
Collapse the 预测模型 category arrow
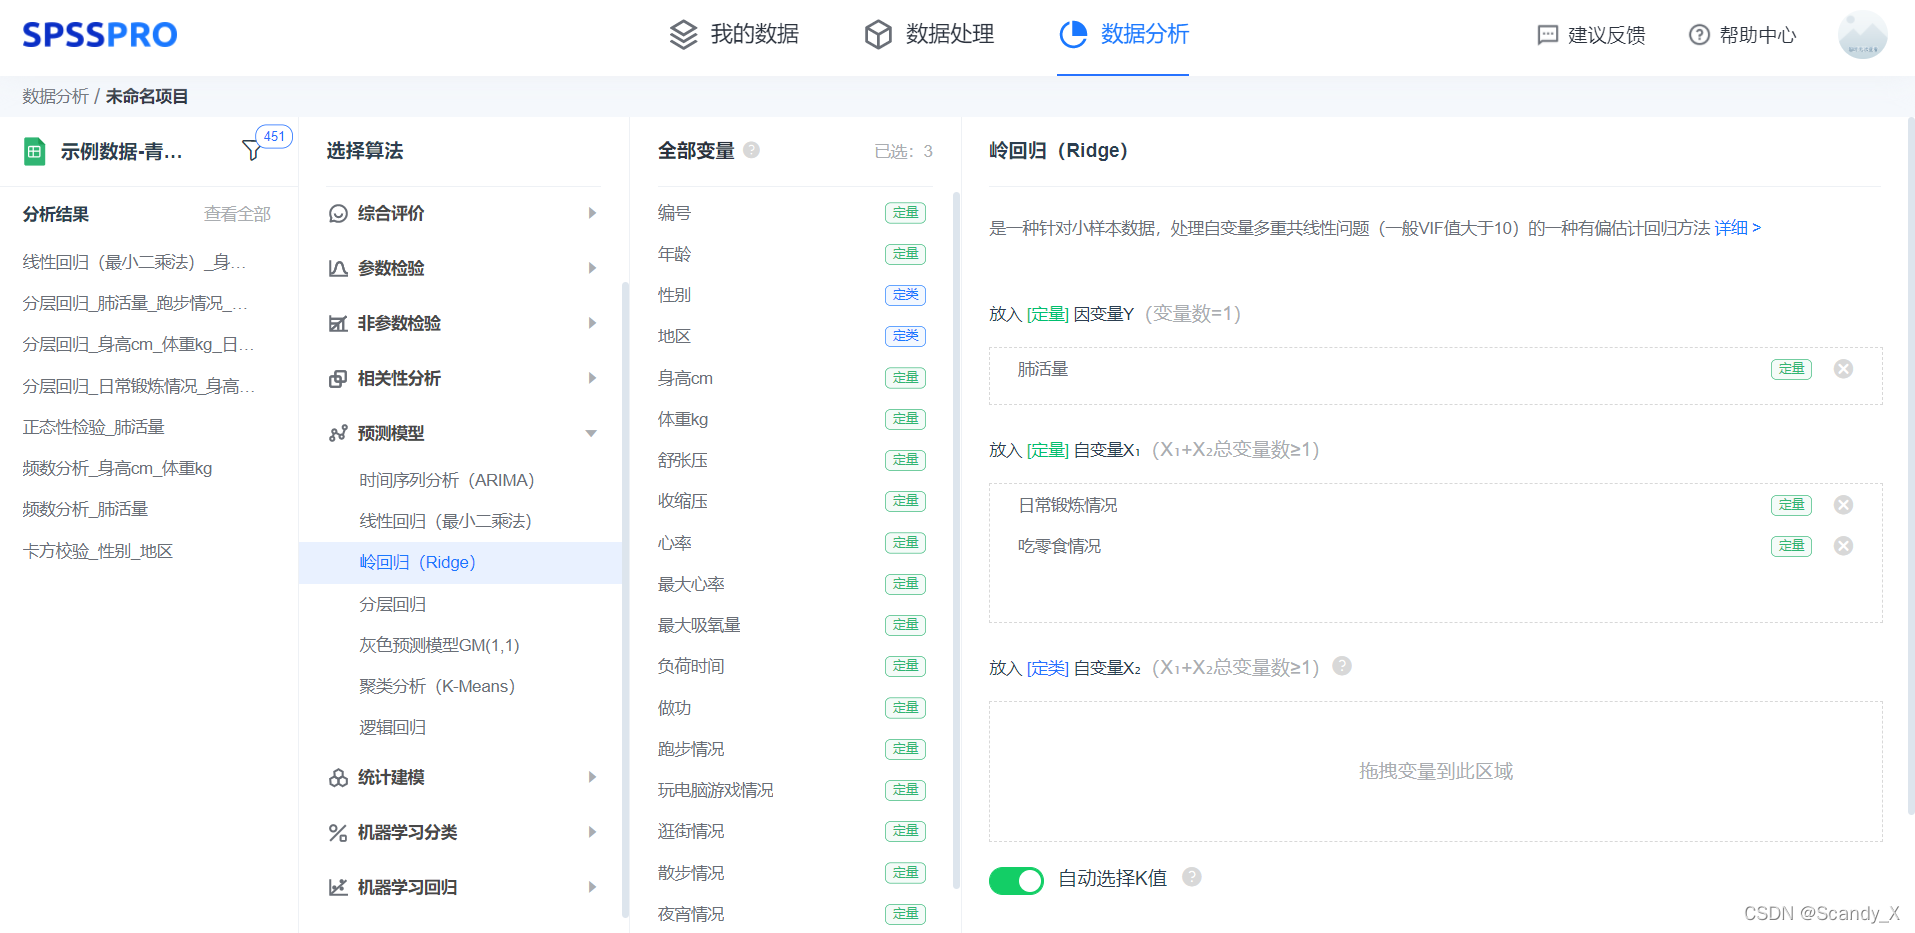(x=591, y=433)
